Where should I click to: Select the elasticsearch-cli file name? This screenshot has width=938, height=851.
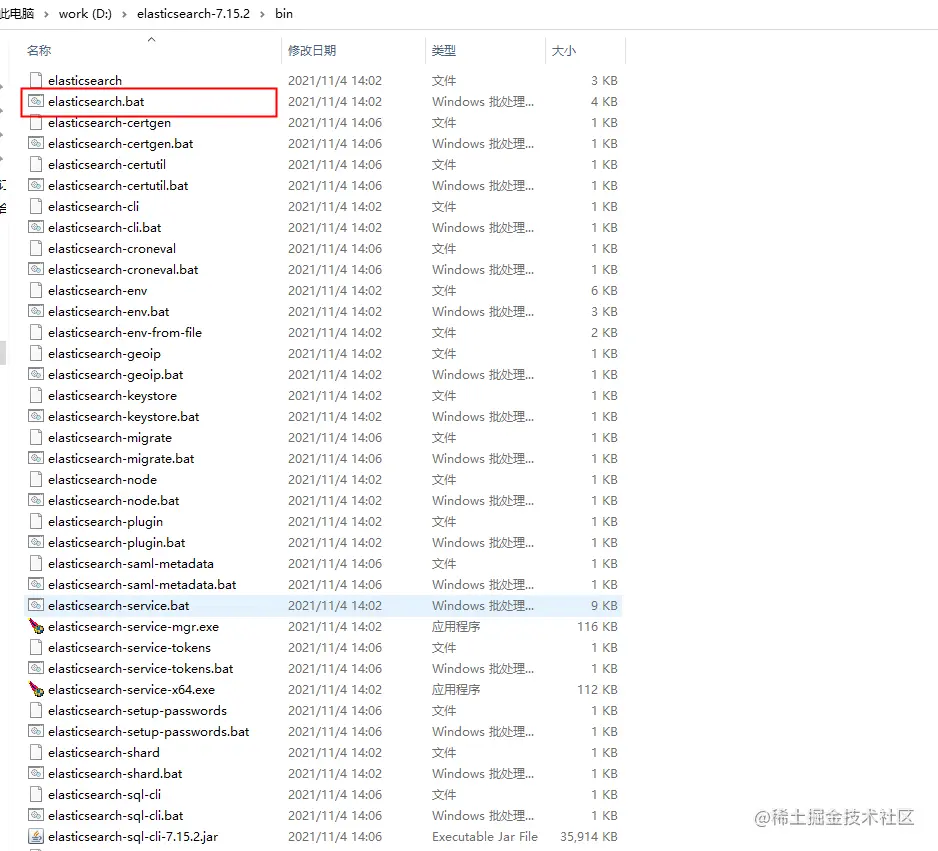[x=93, y=206]
